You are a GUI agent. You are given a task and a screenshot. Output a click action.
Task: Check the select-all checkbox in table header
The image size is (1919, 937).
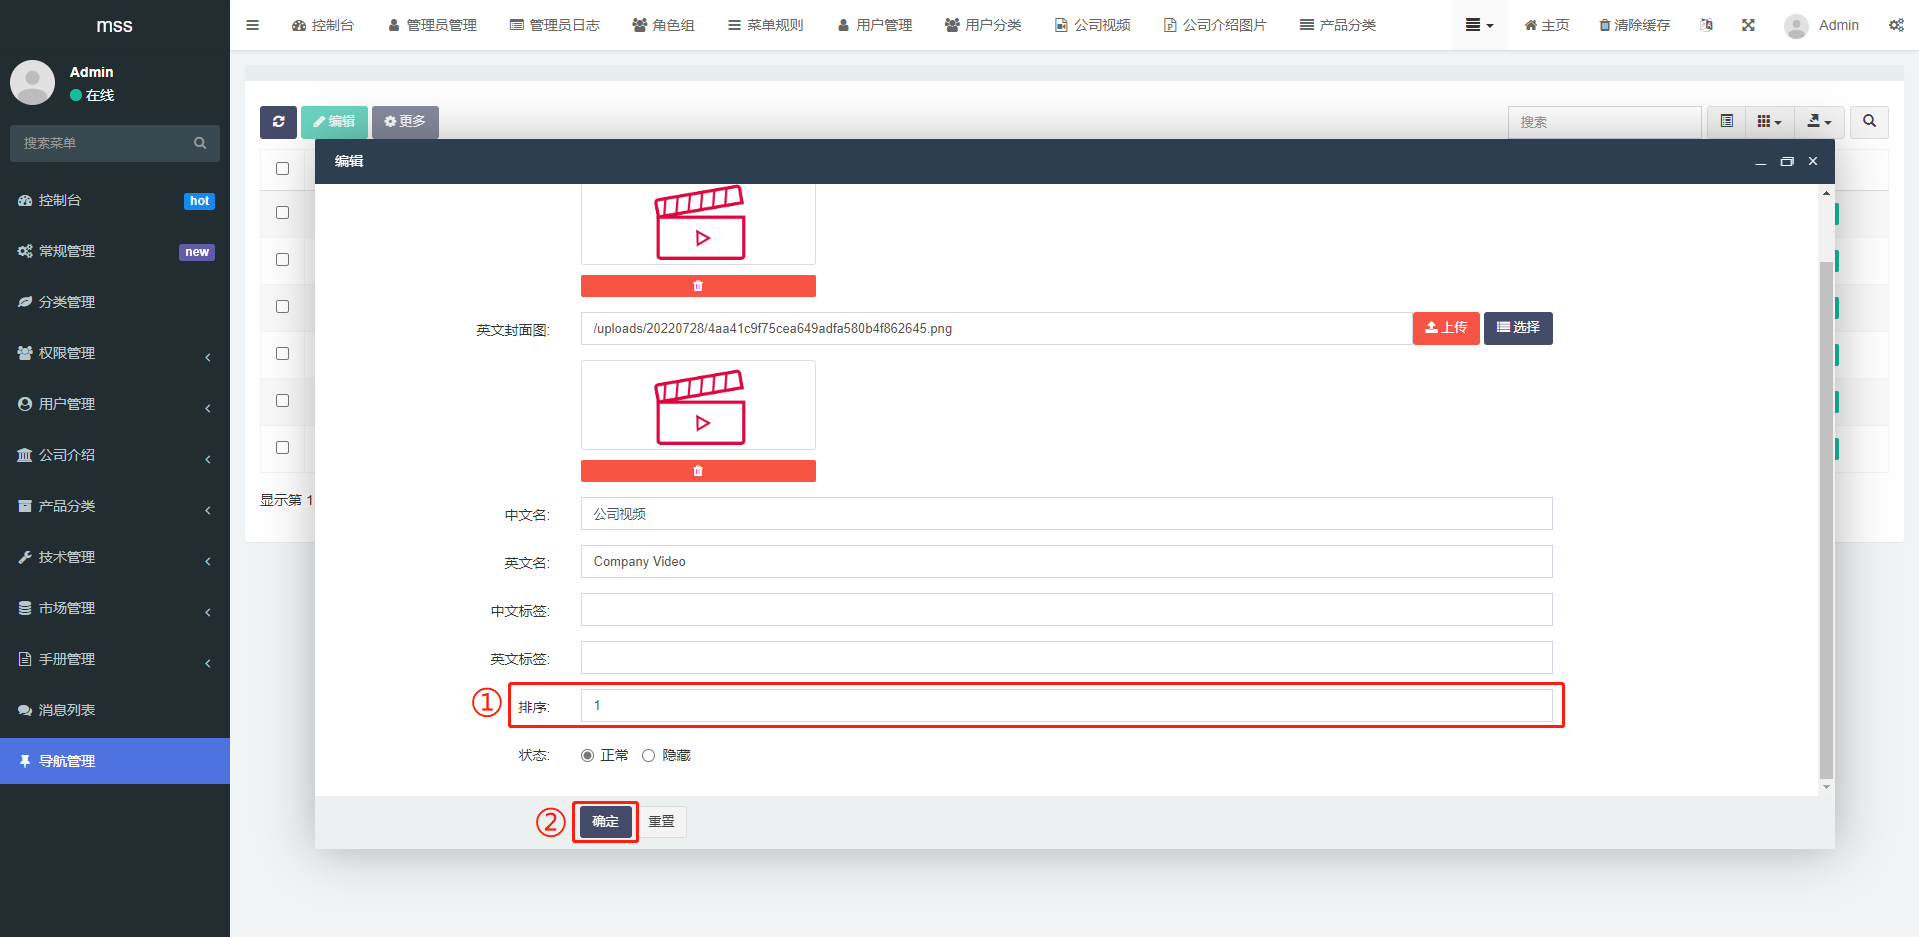pyautogui.click(x=283, y=169)
